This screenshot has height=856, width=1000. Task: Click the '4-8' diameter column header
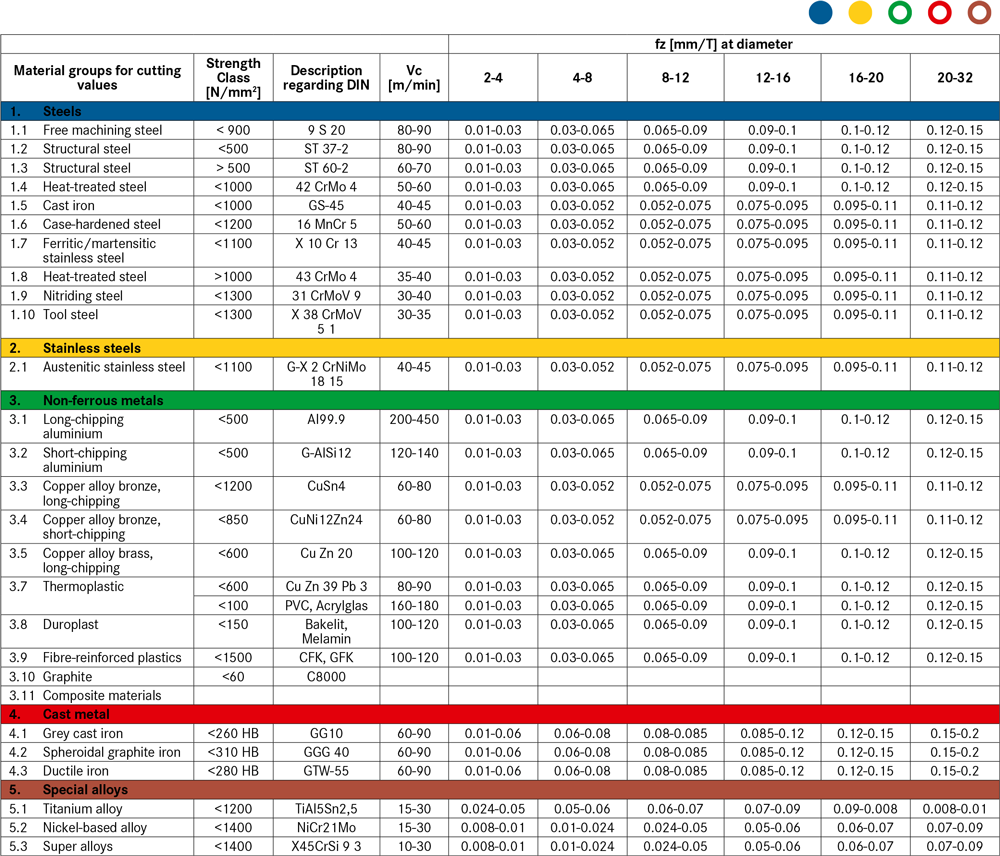click(x=582, y=77)
